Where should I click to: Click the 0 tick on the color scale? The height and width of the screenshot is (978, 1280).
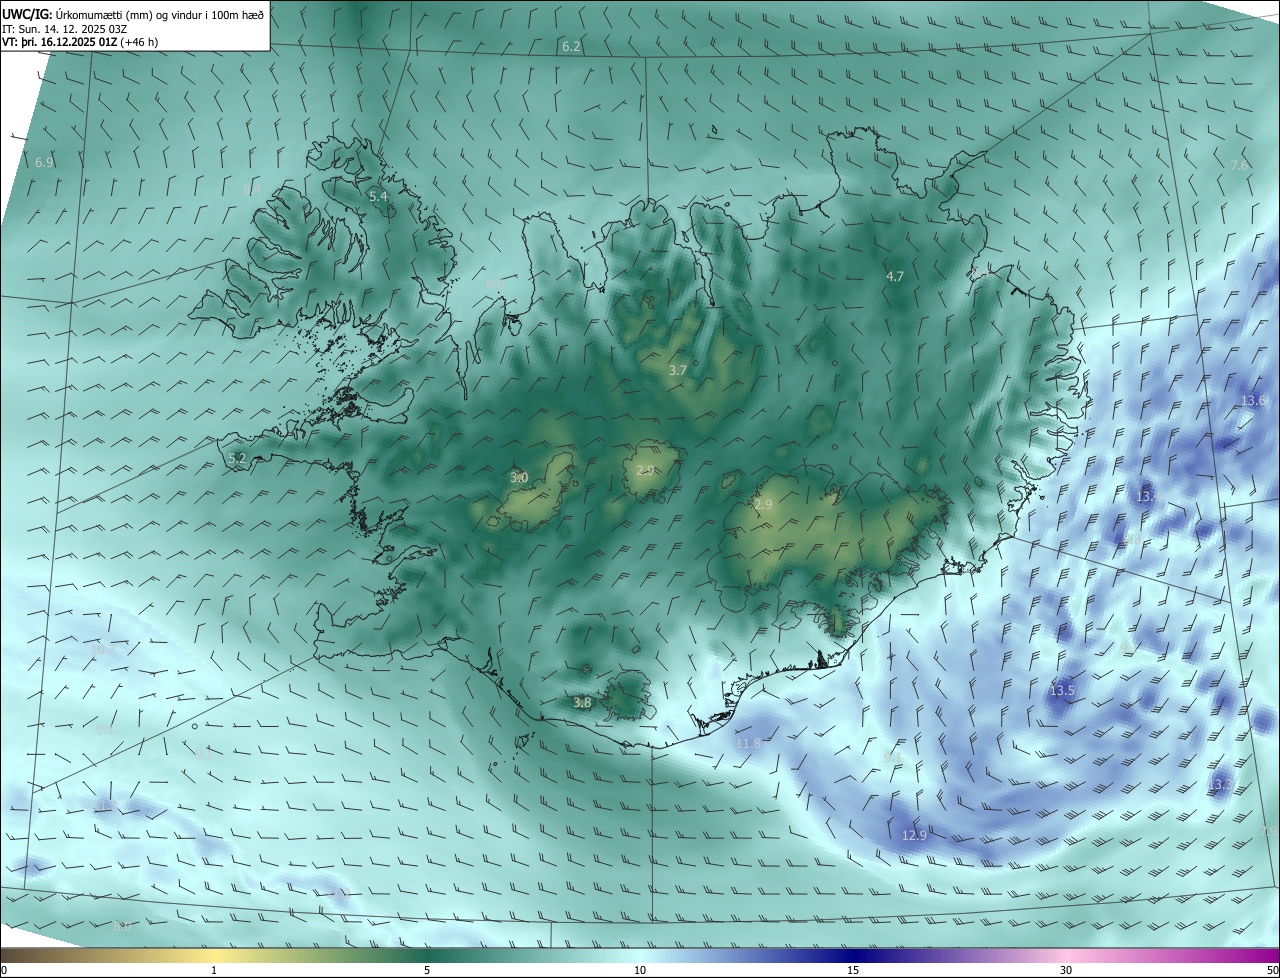coord(4,970)
